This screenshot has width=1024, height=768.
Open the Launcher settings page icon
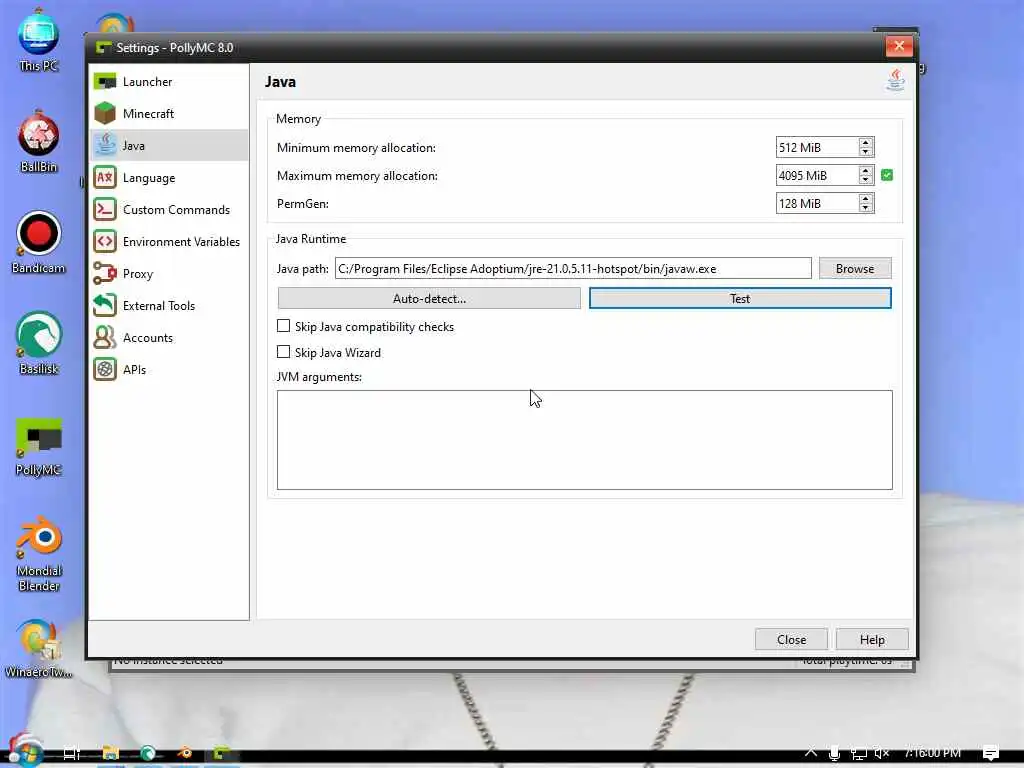pos(104,82)
